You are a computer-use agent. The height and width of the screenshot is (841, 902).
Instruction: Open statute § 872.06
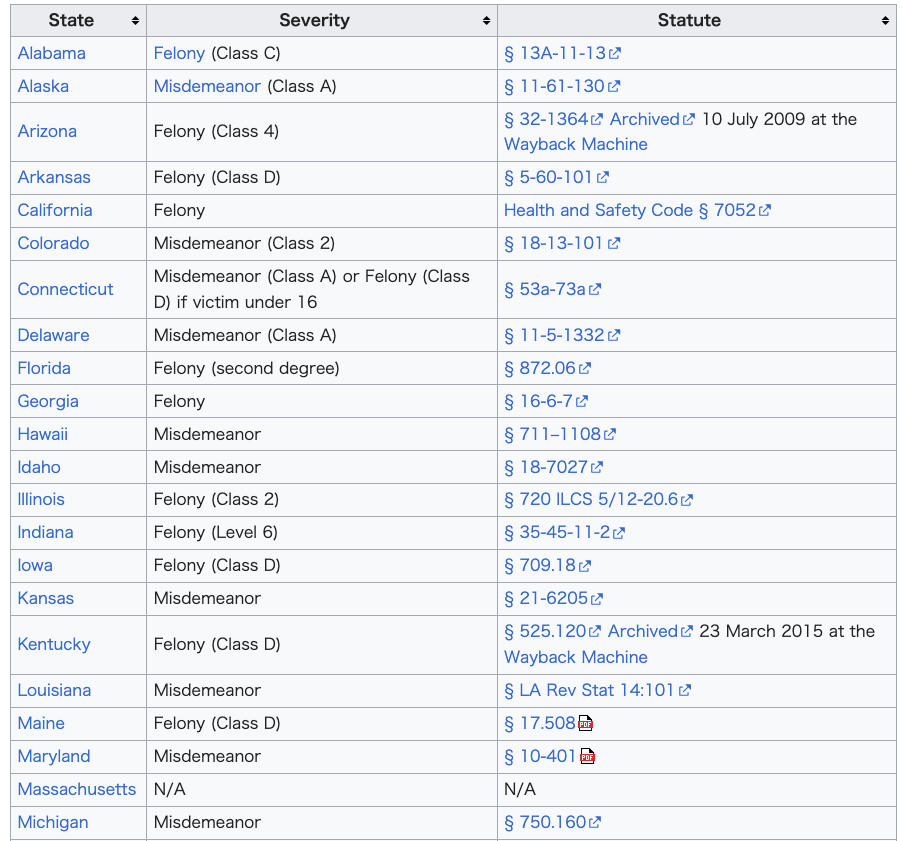point(540,368)
